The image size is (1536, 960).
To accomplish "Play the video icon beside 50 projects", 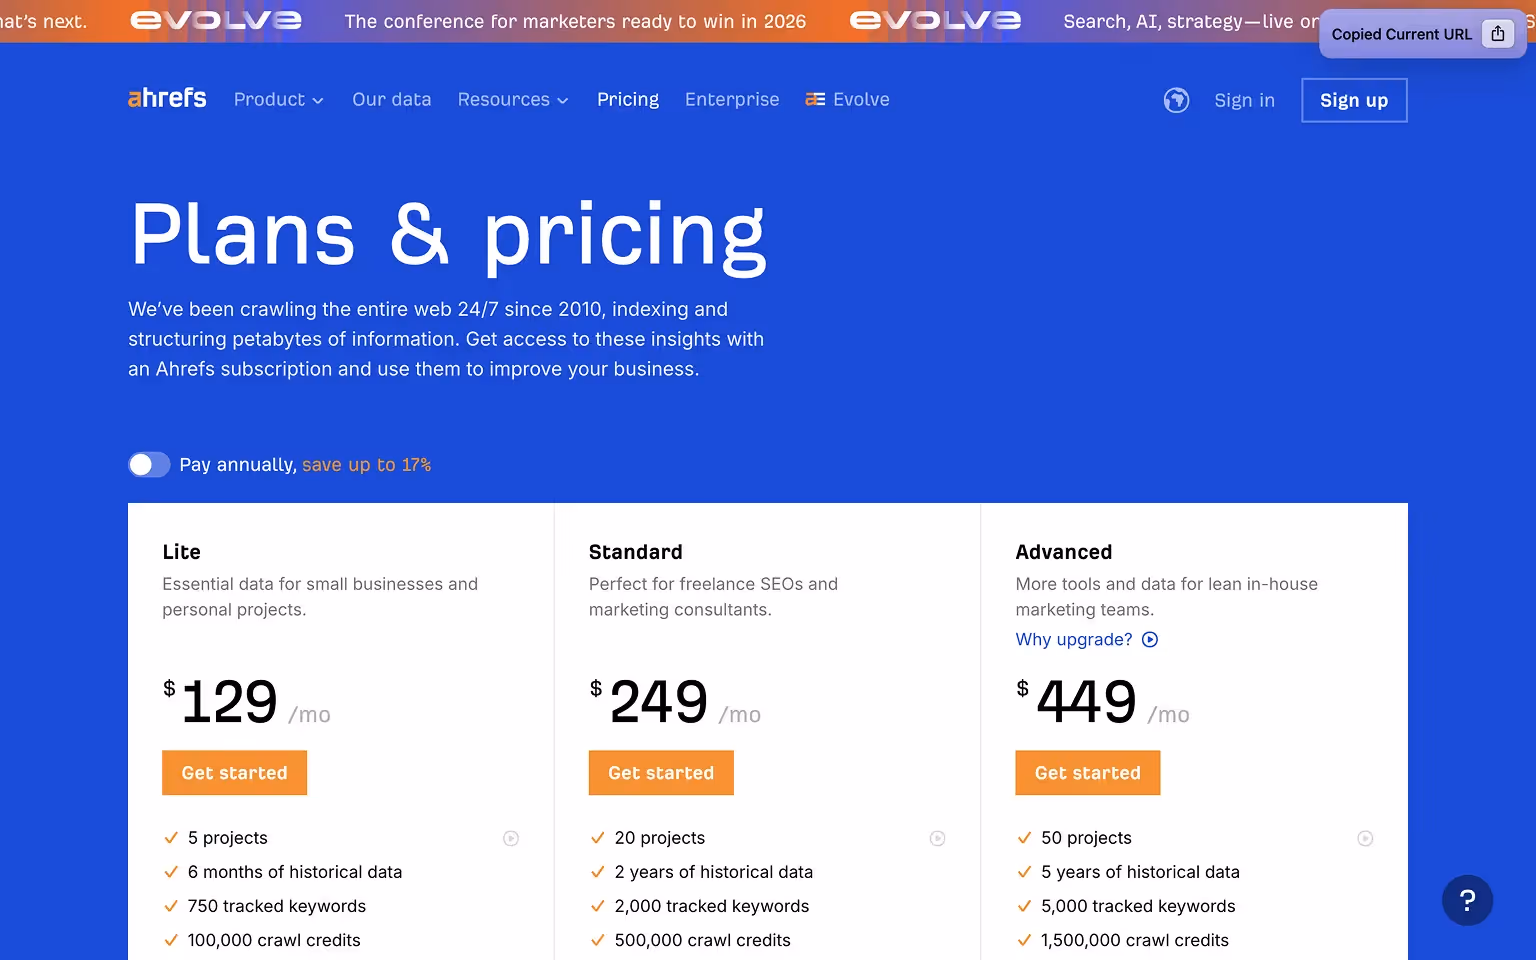I will tap(1365, 838).
